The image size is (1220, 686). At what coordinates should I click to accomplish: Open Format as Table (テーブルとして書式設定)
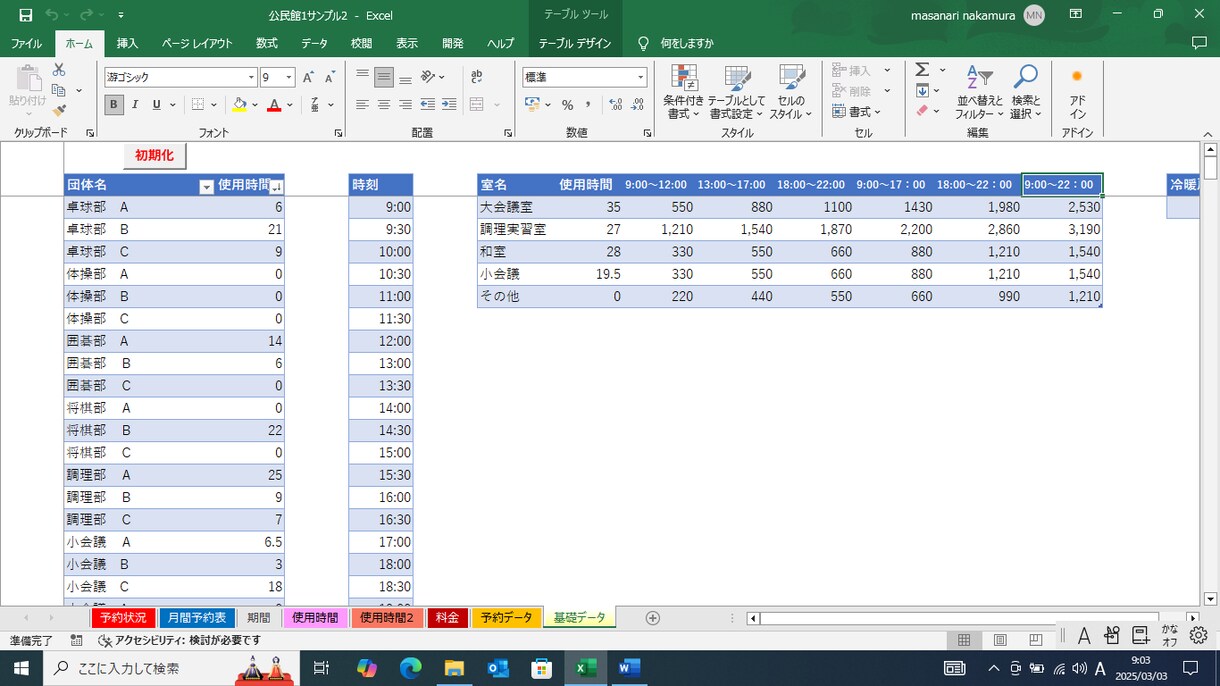pyautogui.click(x=737, y=92)
